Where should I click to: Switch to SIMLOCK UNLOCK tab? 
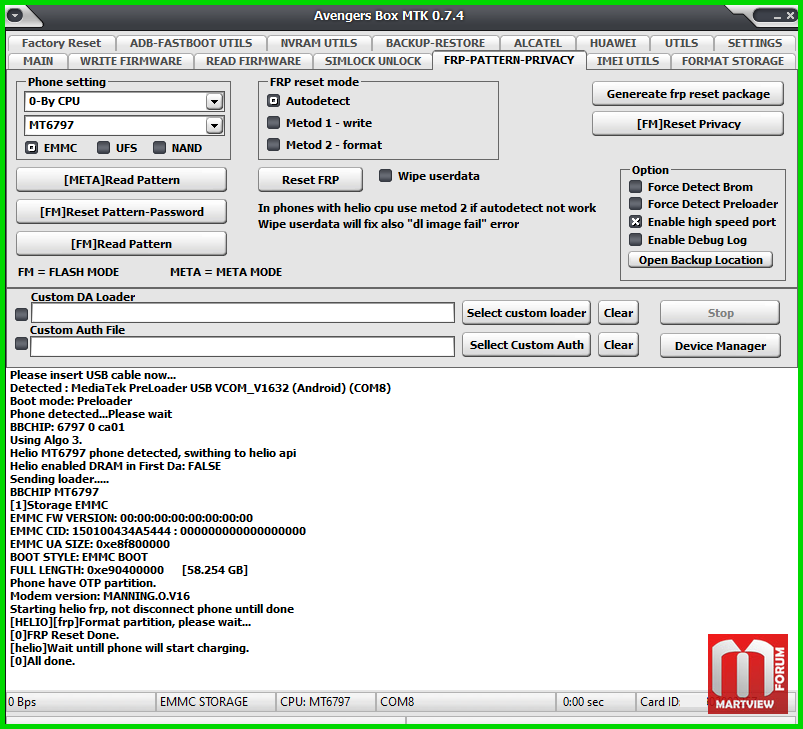click(373, 61)
